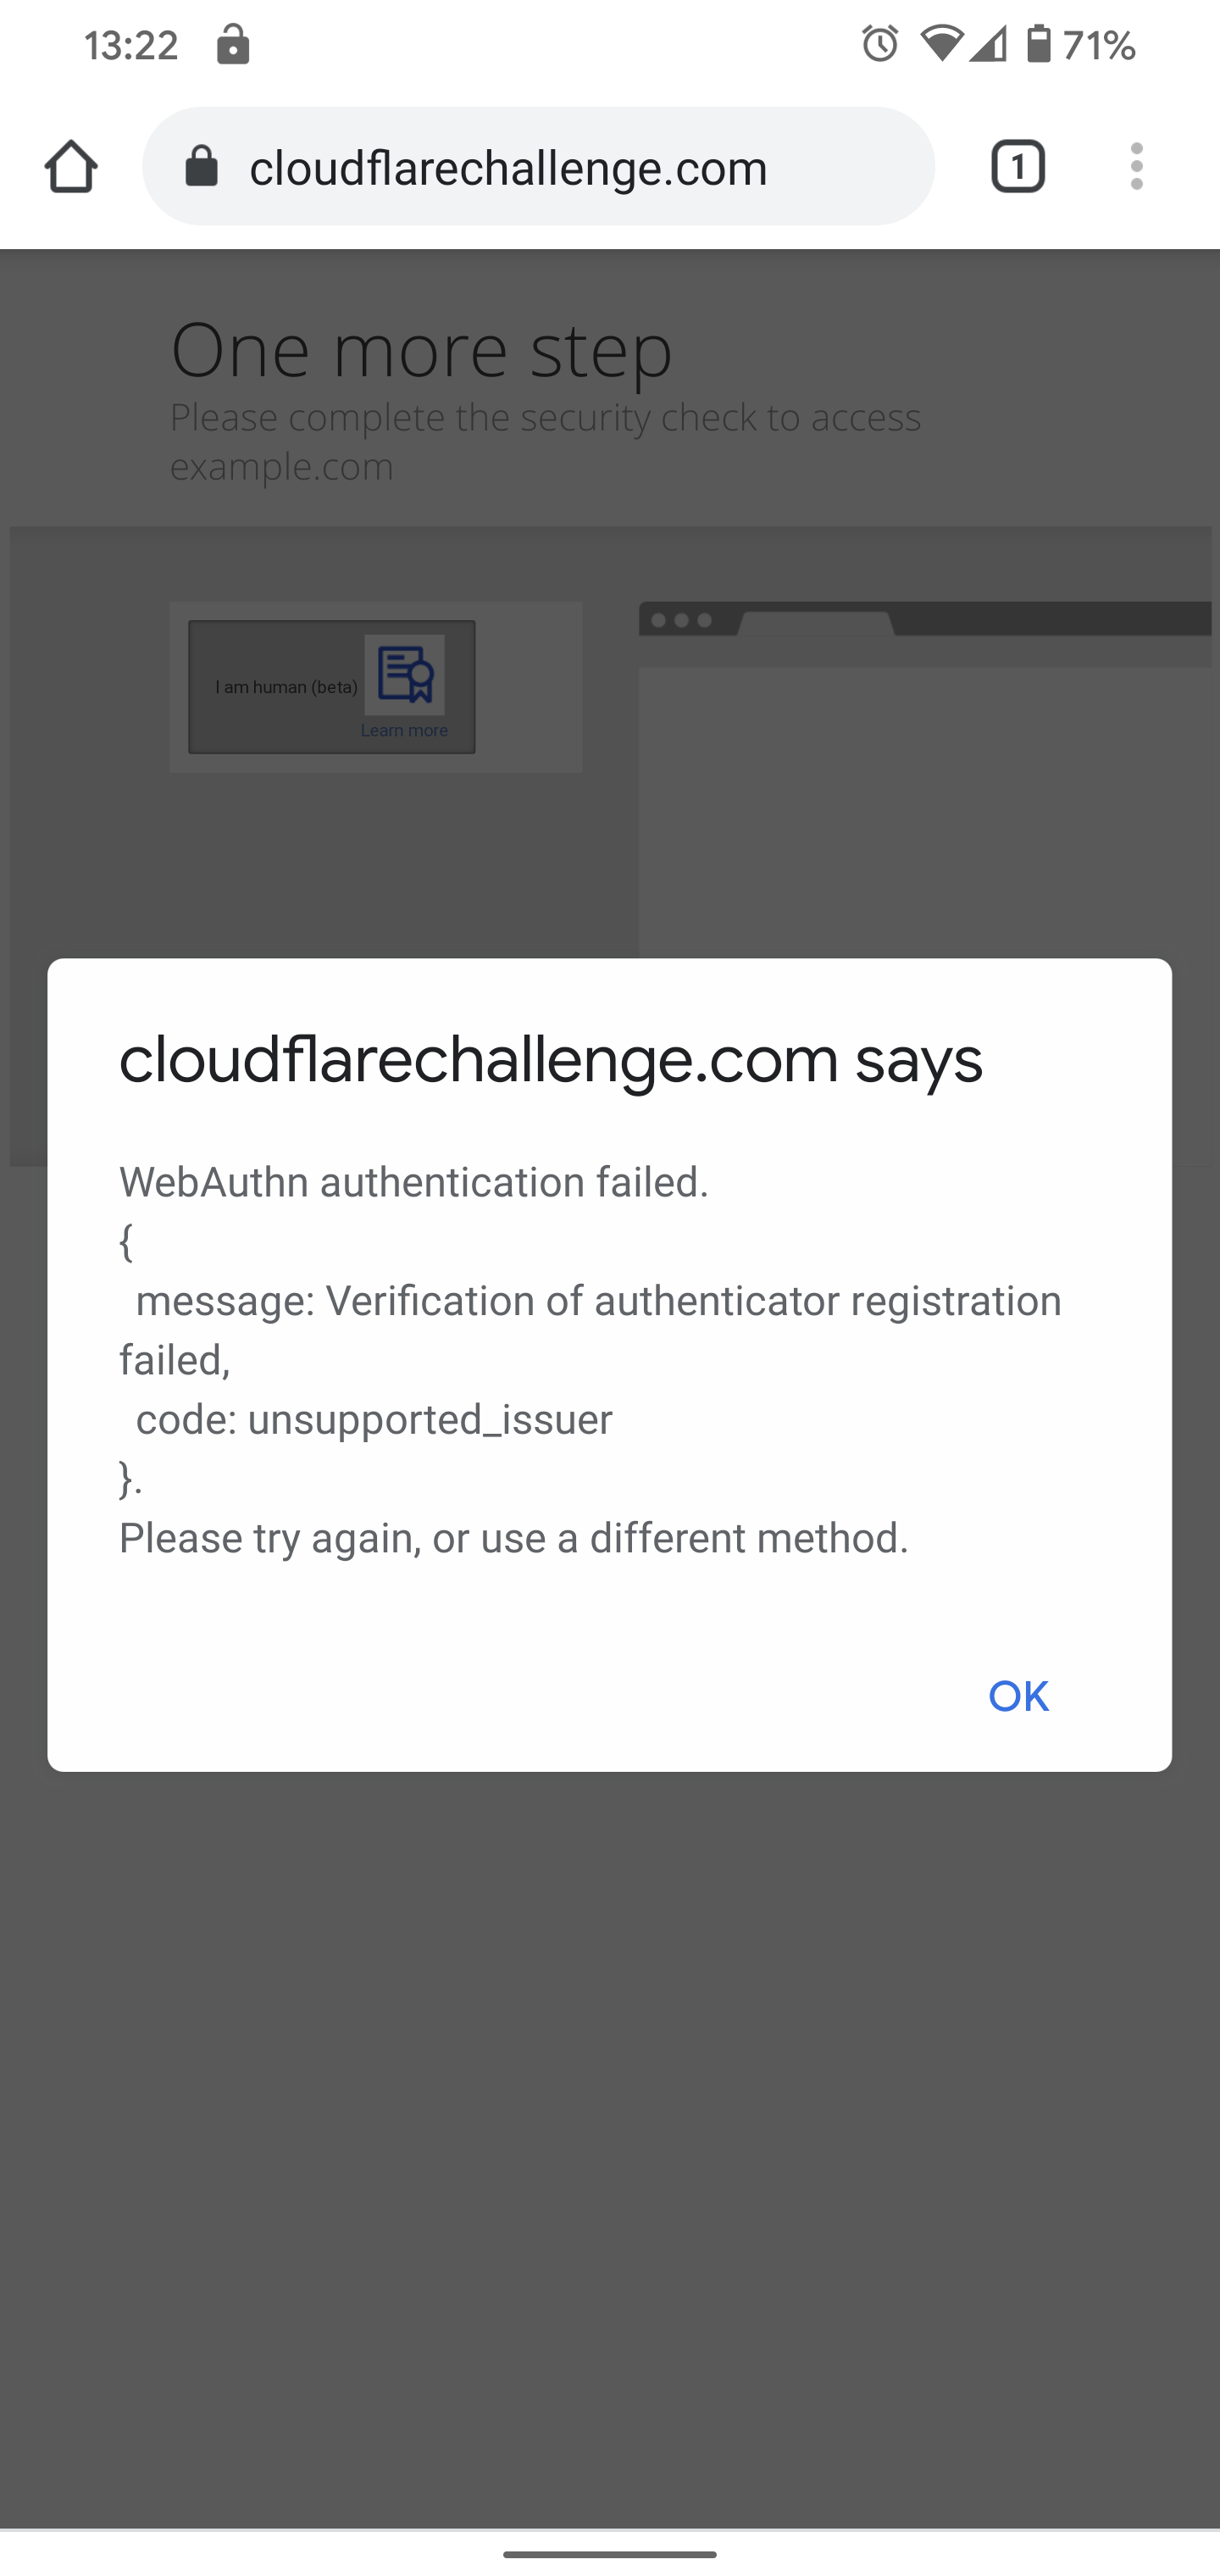
Task: Tap the battery icon in status bar
Action: tap(1039, 45)
